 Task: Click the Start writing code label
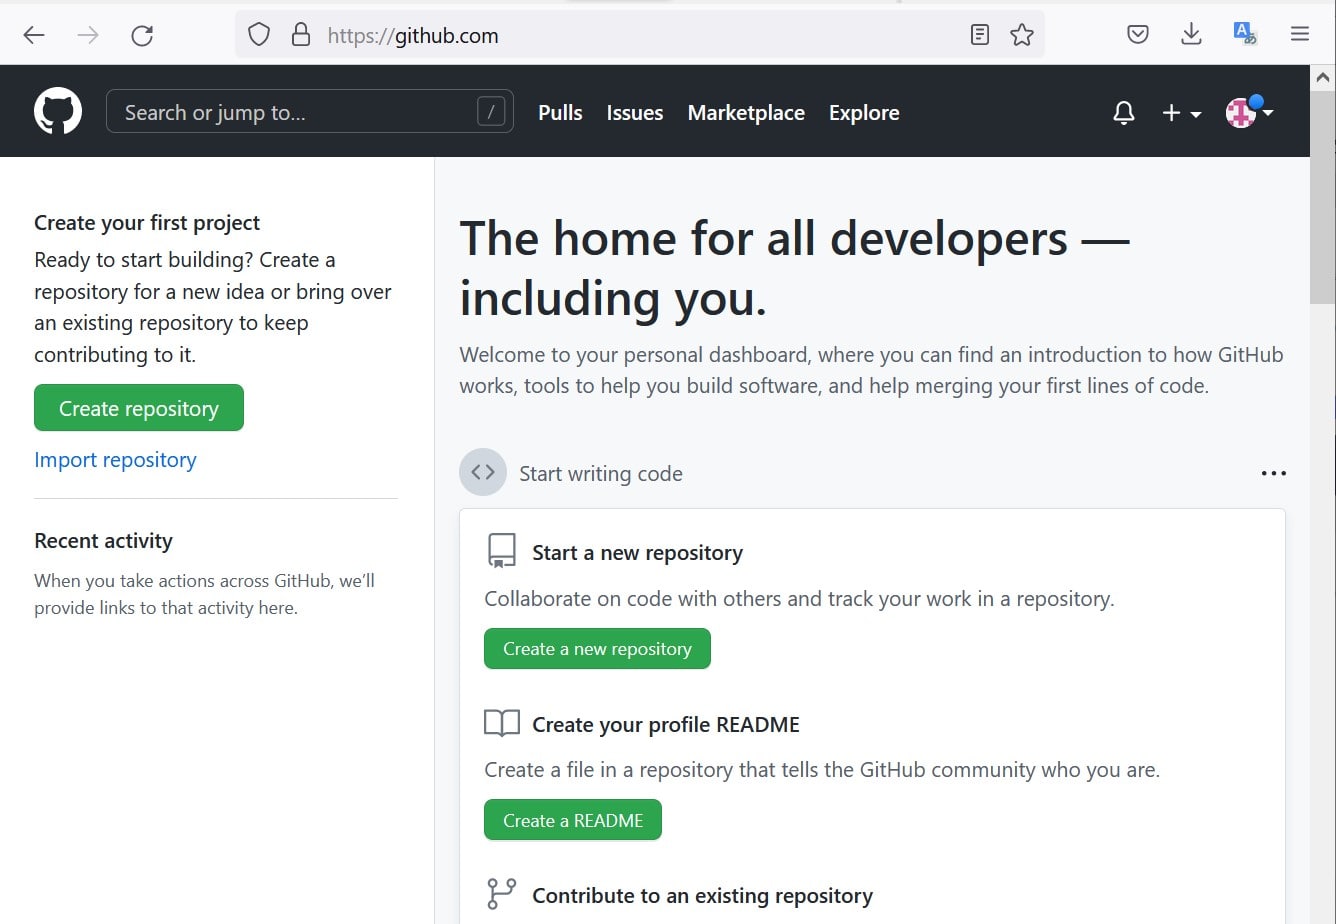[x=601, y=474]
